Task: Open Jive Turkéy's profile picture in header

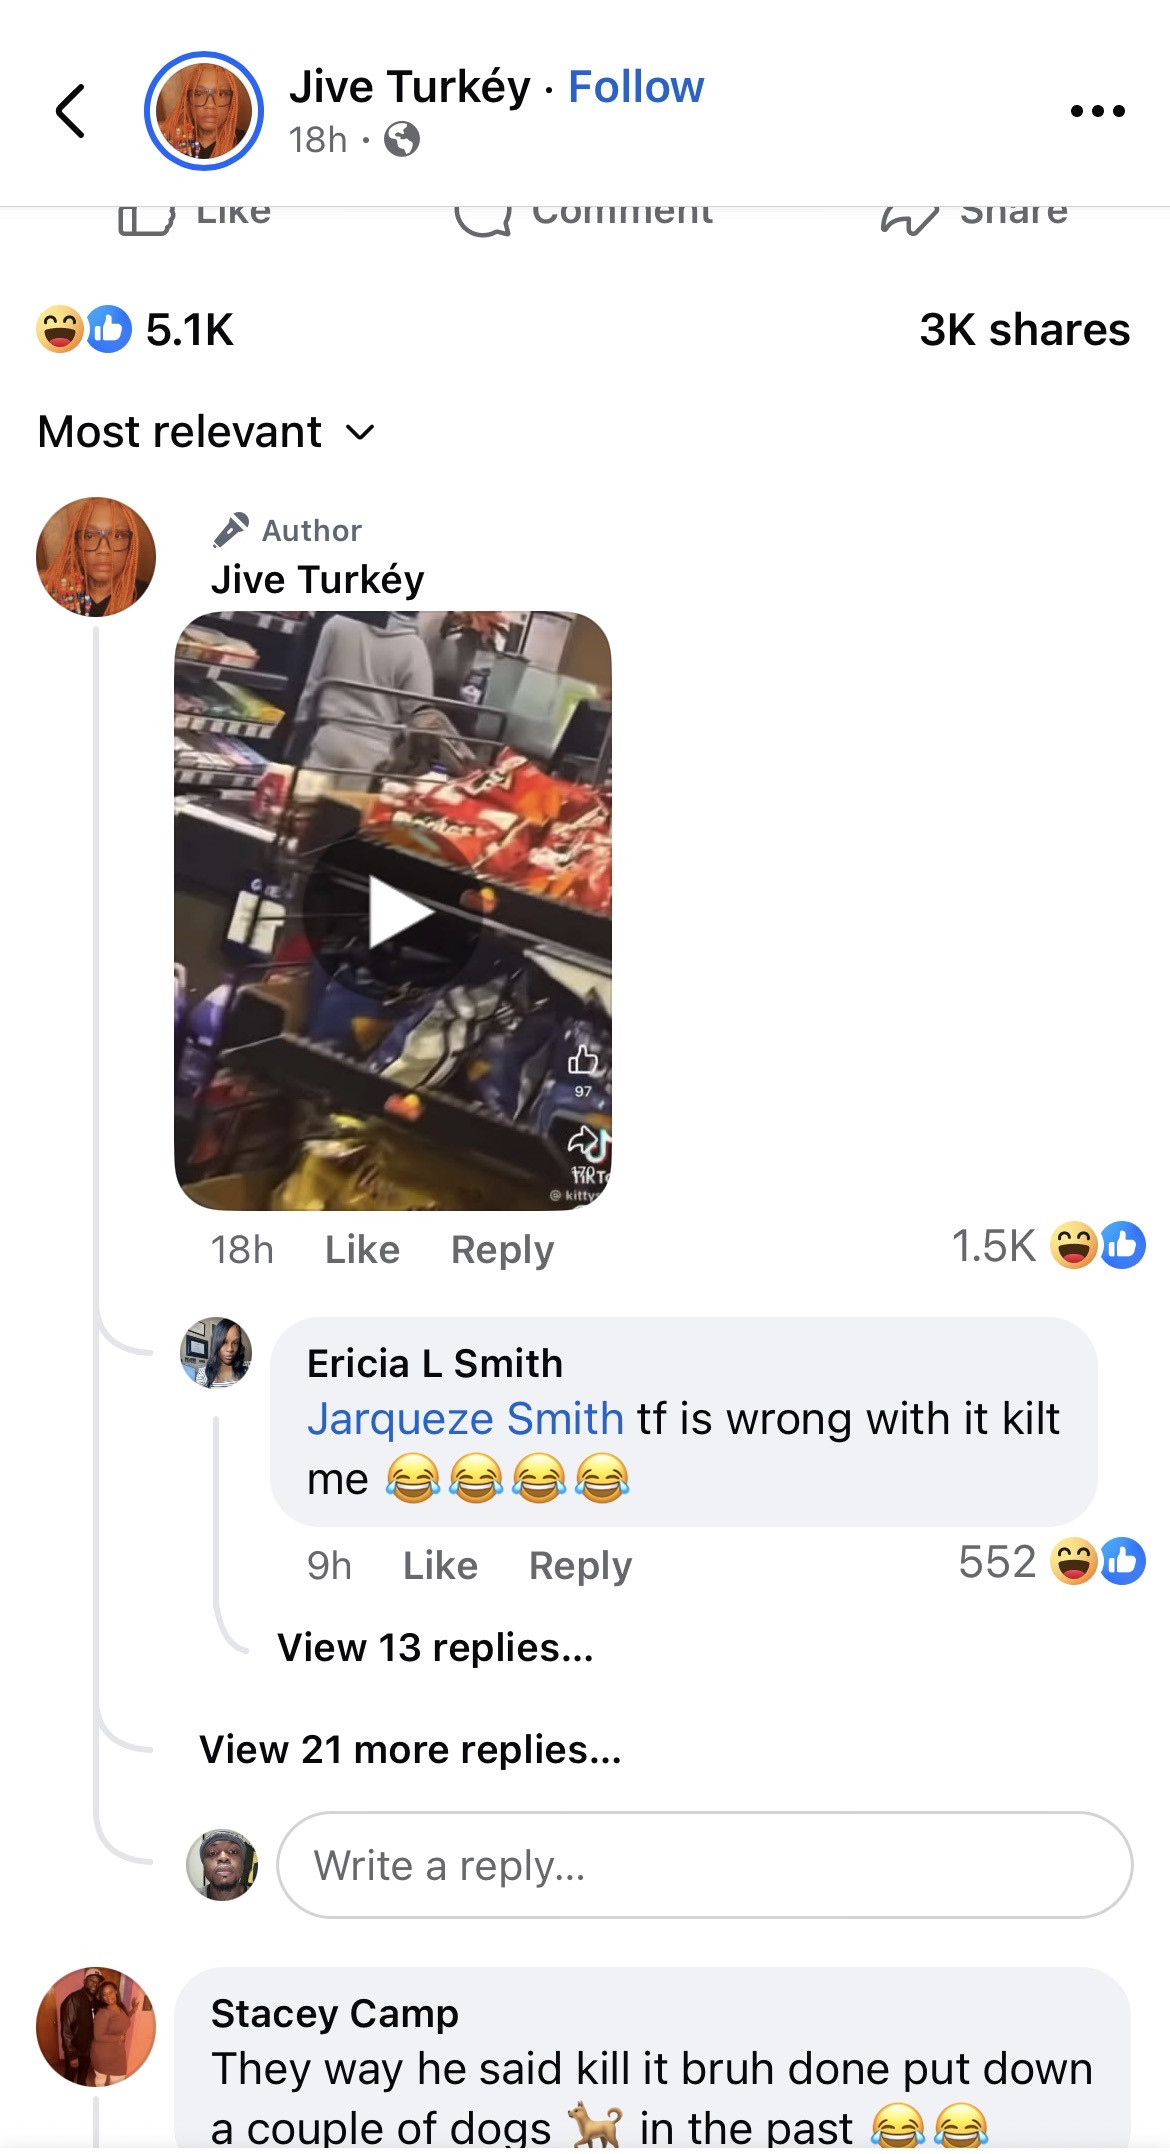Action: click(204, 111)
